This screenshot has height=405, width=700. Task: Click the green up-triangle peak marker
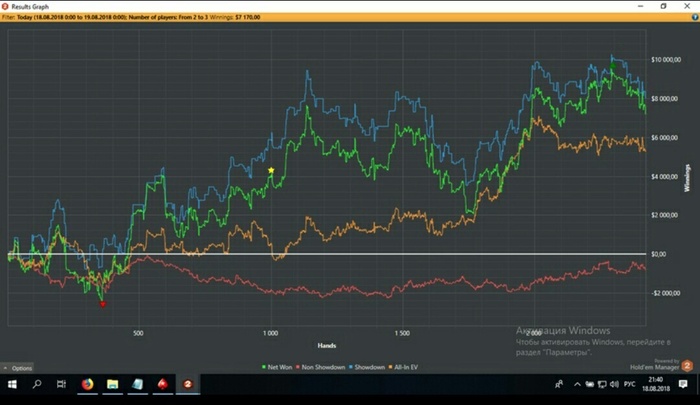pyautogui.click(x=612, y=66)
